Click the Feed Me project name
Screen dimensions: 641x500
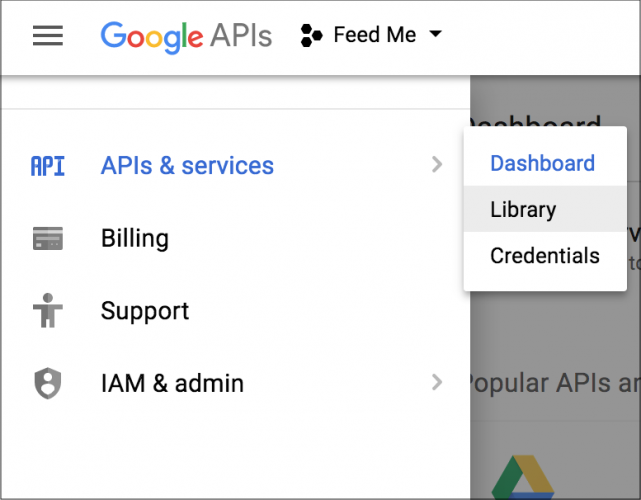tap(375, 34)
